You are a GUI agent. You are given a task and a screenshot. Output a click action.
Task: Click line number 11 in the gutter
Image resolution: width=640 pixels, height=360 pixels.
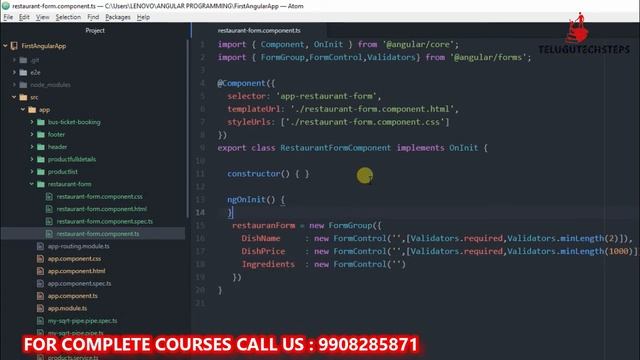[x=200, y=174]
